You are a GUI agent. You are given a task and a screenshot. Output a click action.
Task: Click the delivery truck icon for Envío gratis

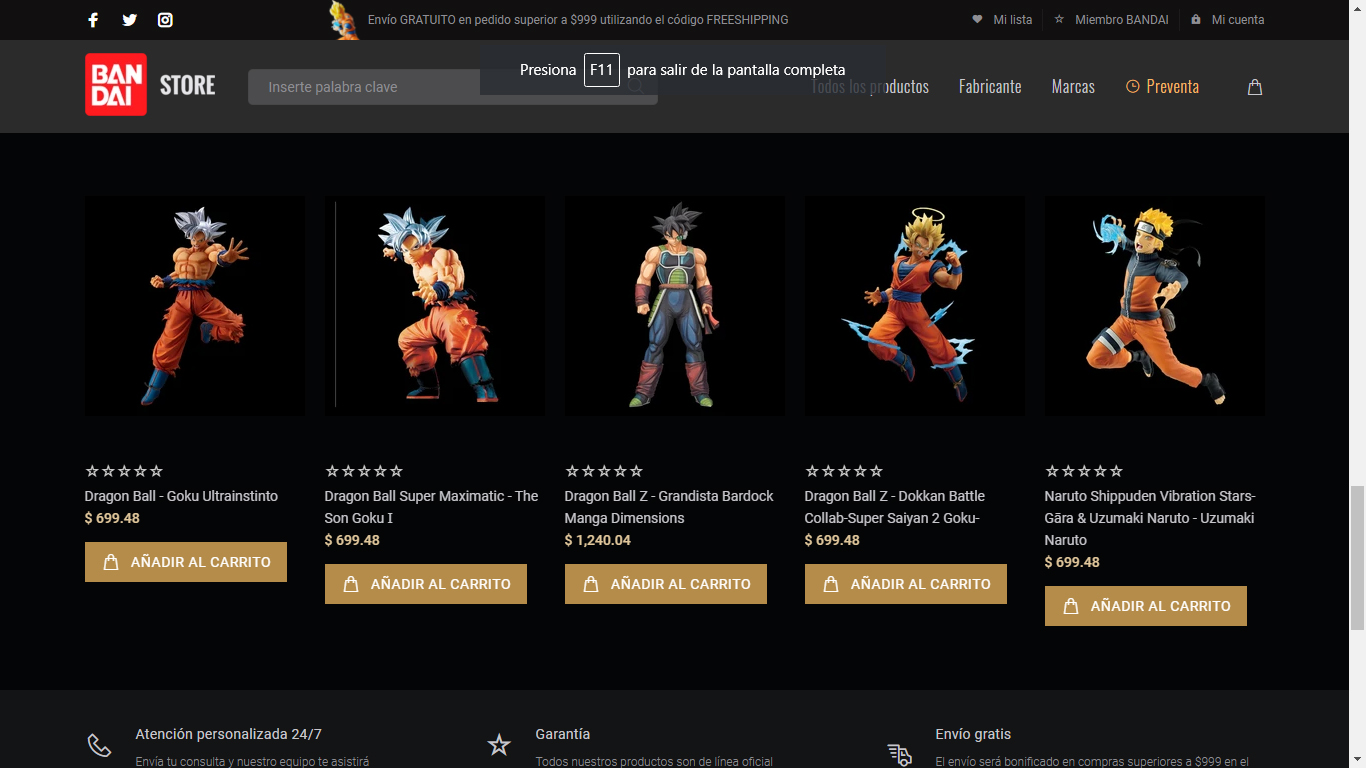899,753
